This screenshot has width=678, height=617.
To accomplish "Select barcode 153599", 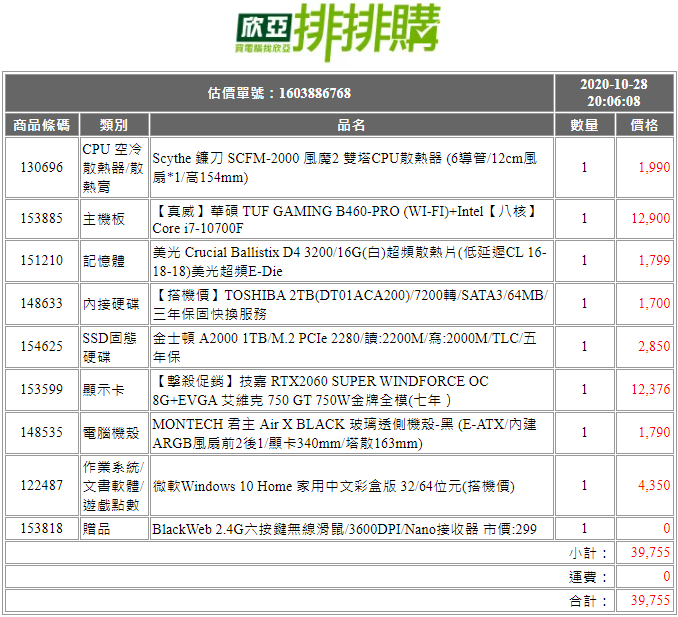I will pos(42,390).
